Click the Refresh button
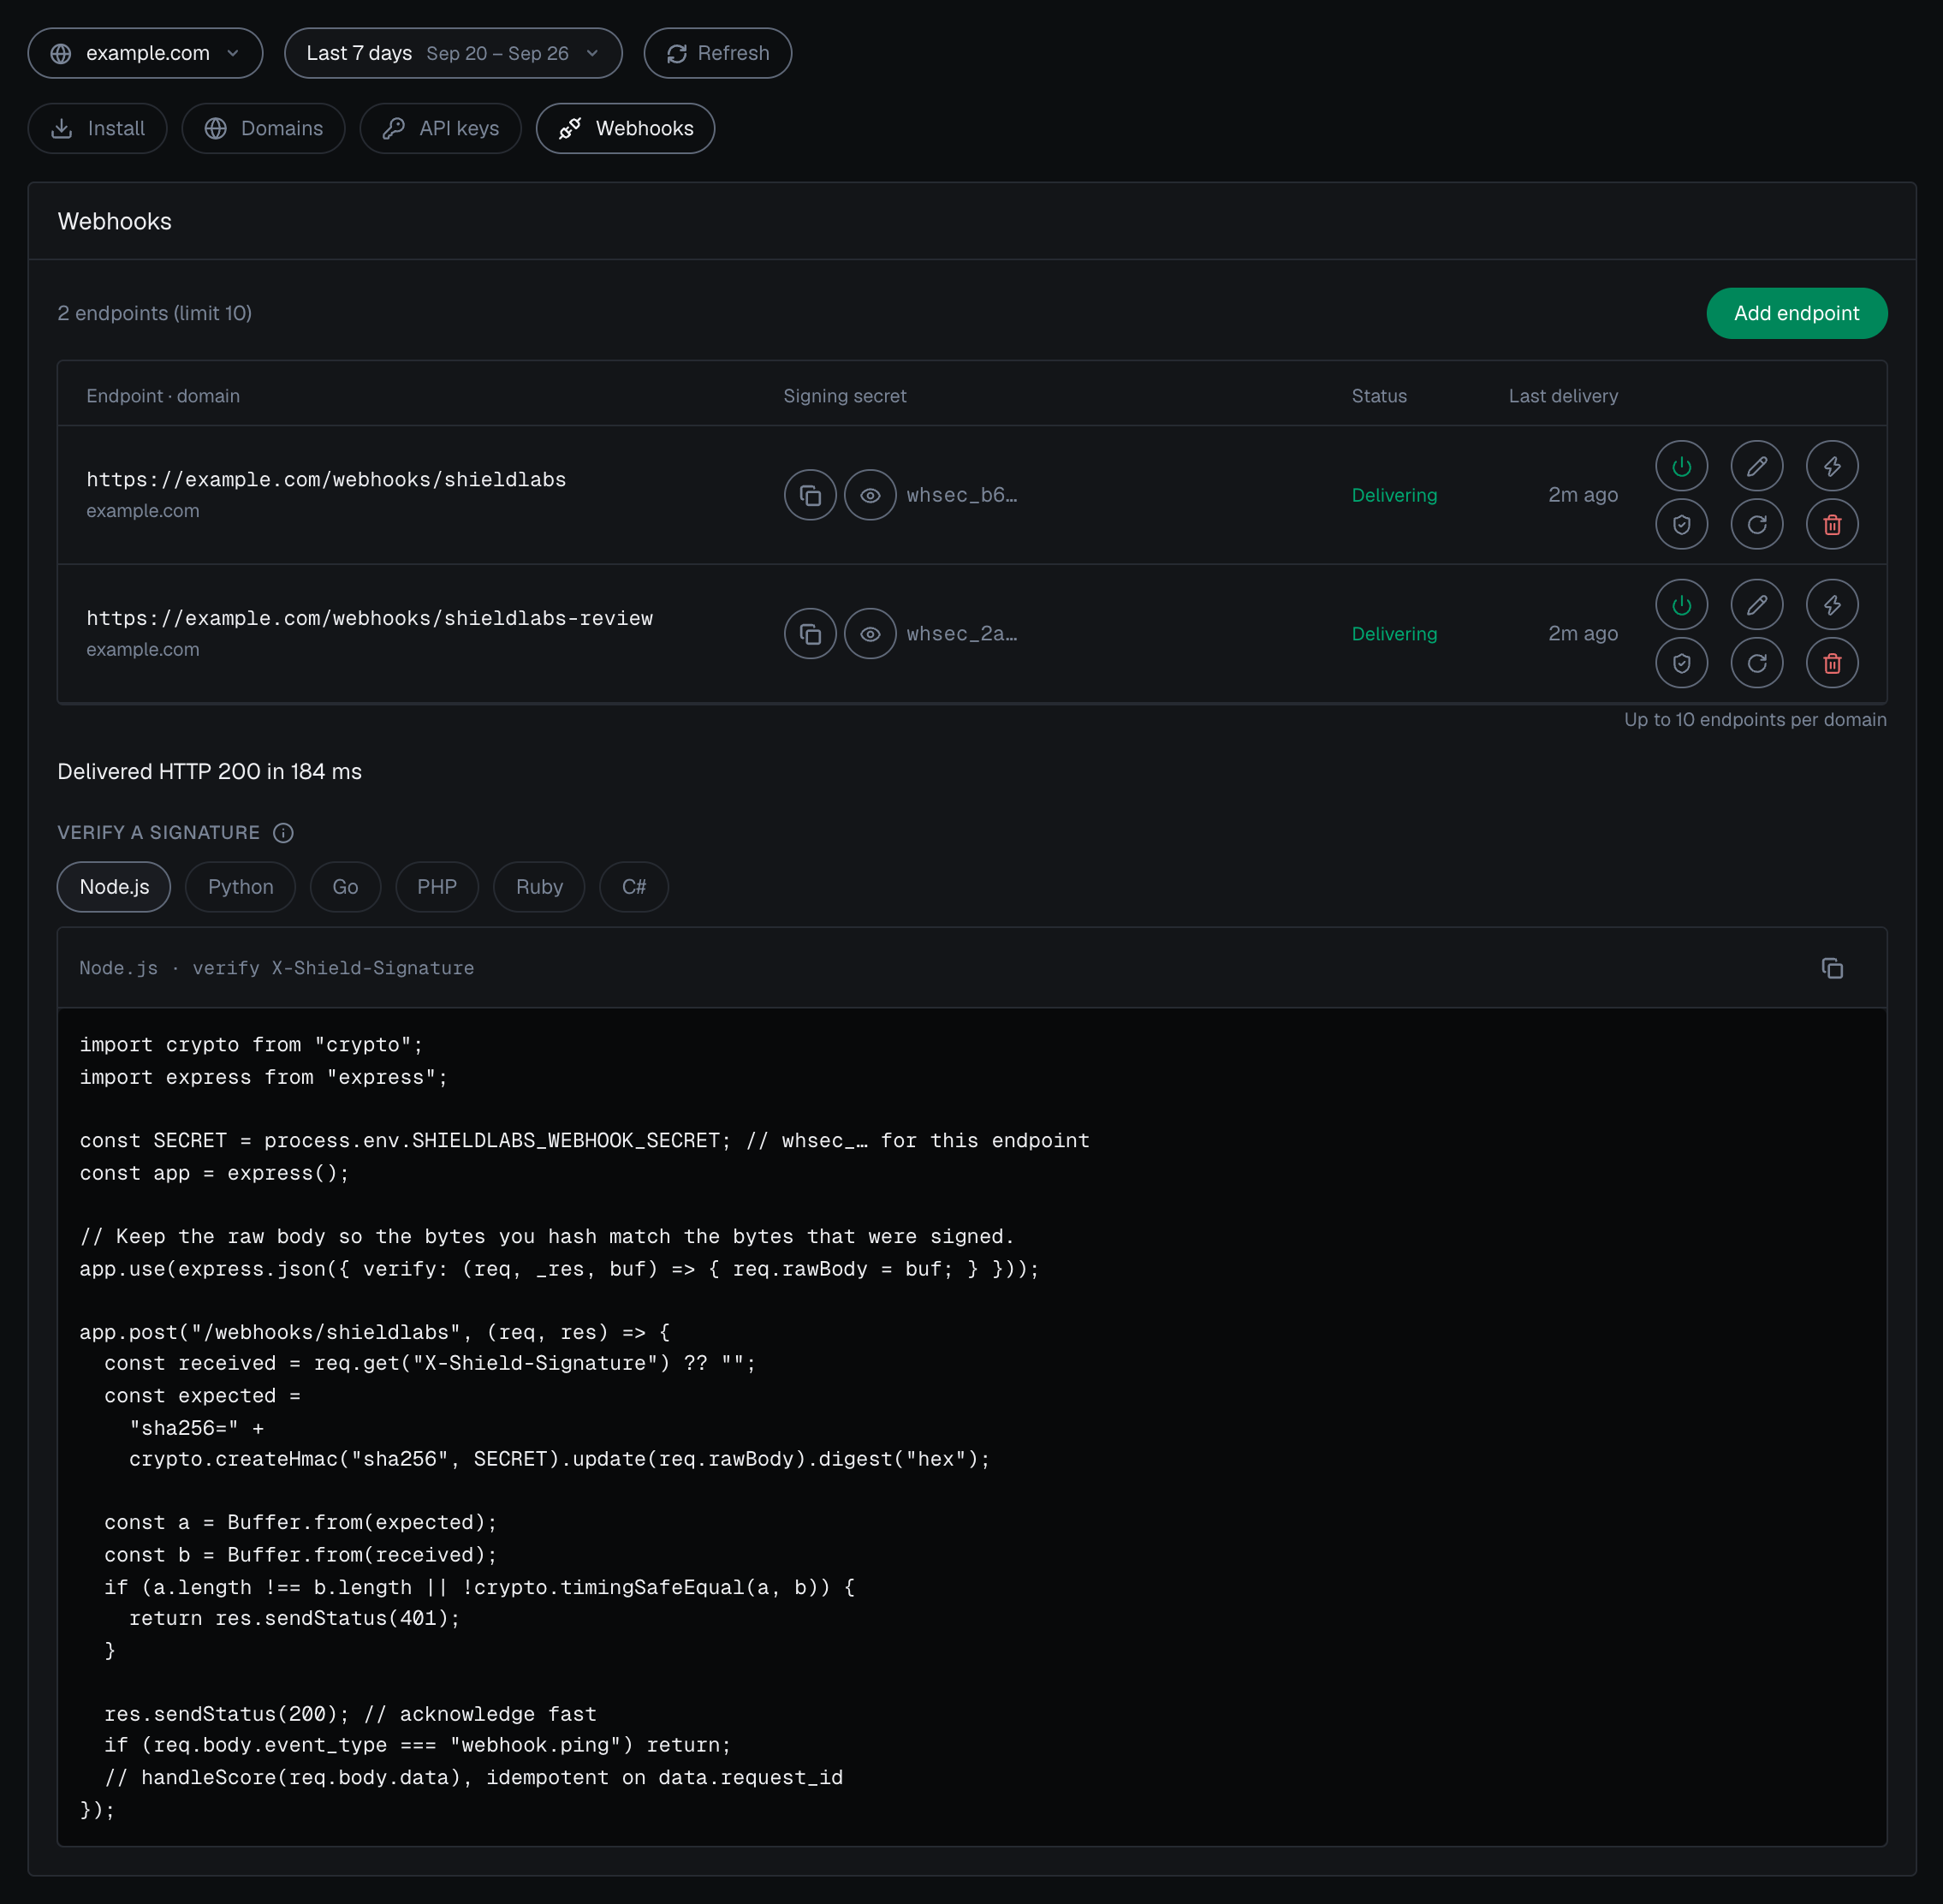Viewport: 1943px width, 1904px height. (x=718, y=53)
